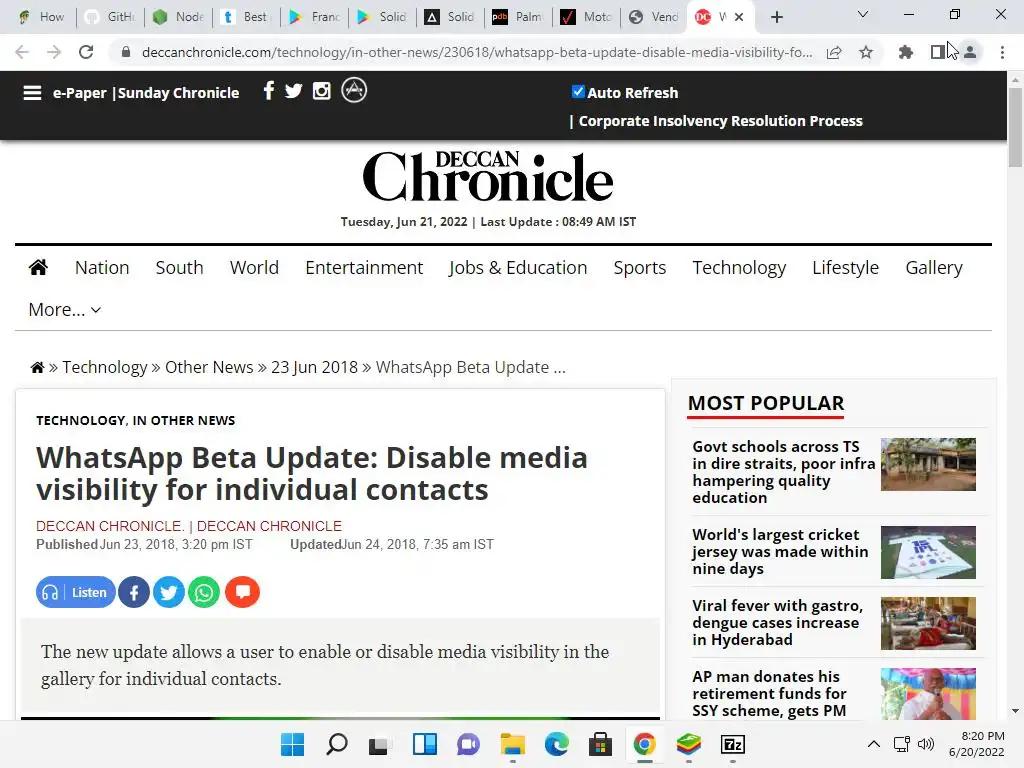Click the Deccan Chronicle logo

pyautogui.click(x=488, y=176)
